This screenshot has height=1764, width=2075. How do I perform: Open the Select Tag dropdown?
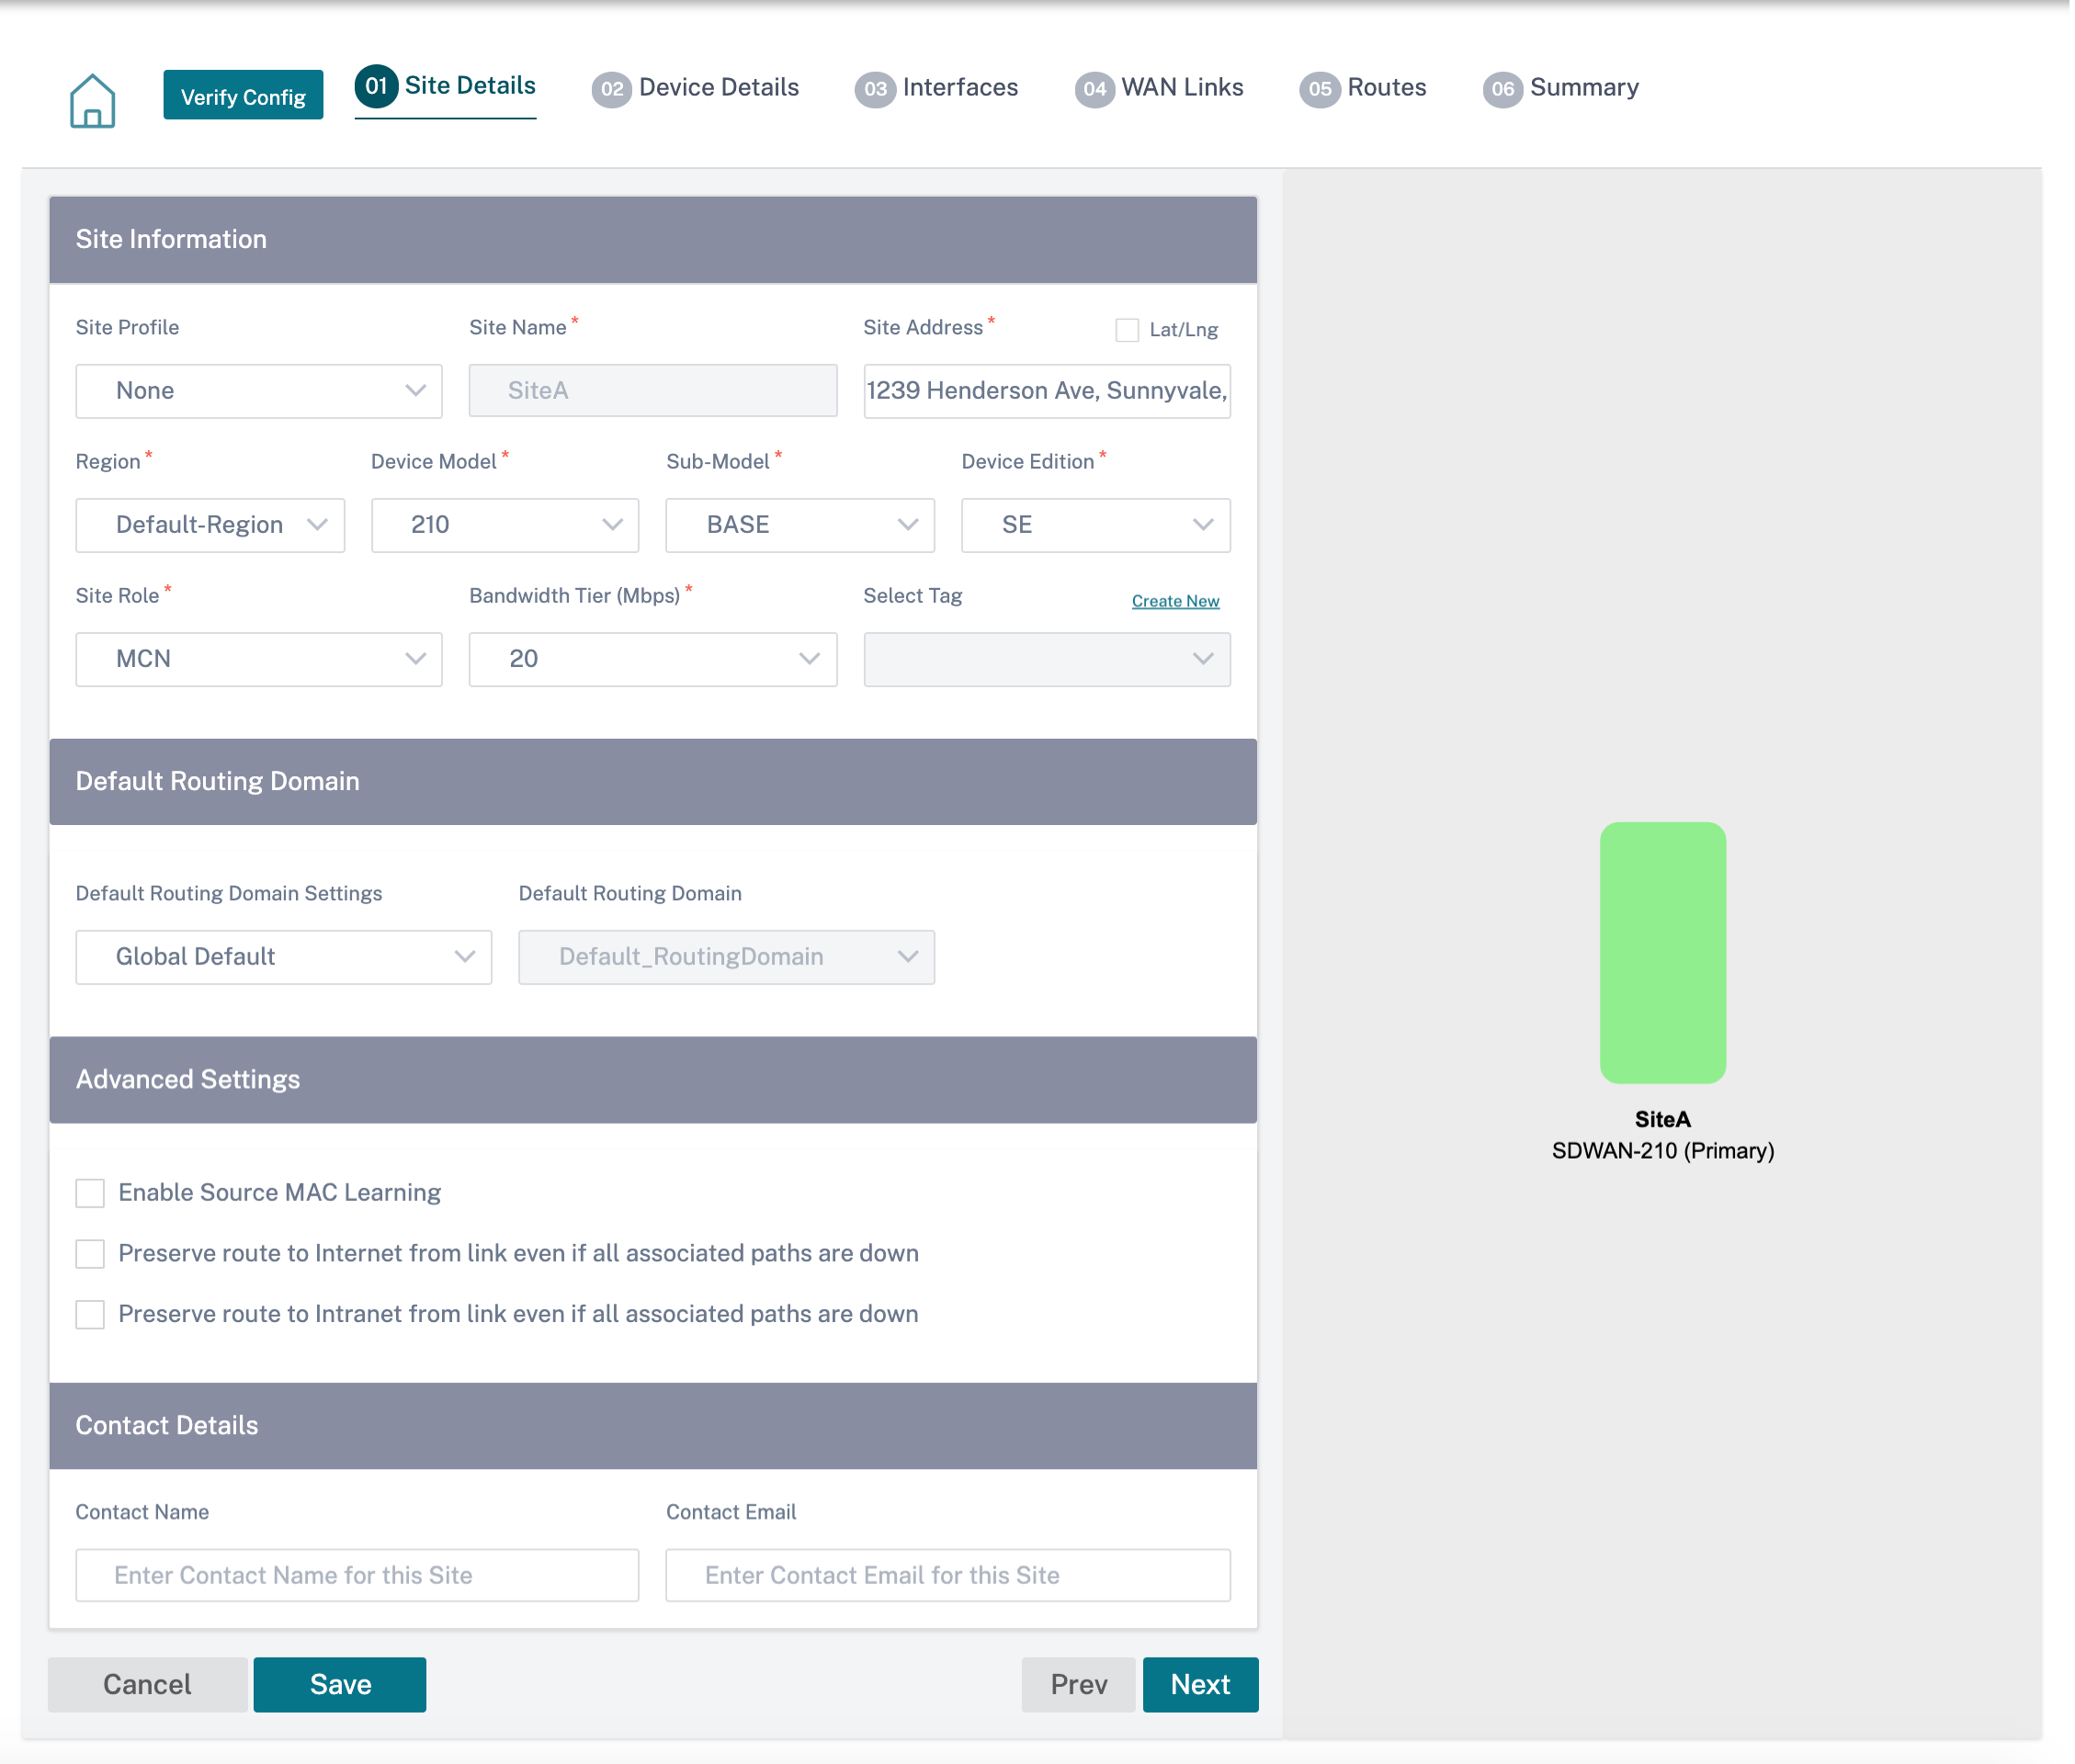pyautogui.click(x=1047, y=659)
